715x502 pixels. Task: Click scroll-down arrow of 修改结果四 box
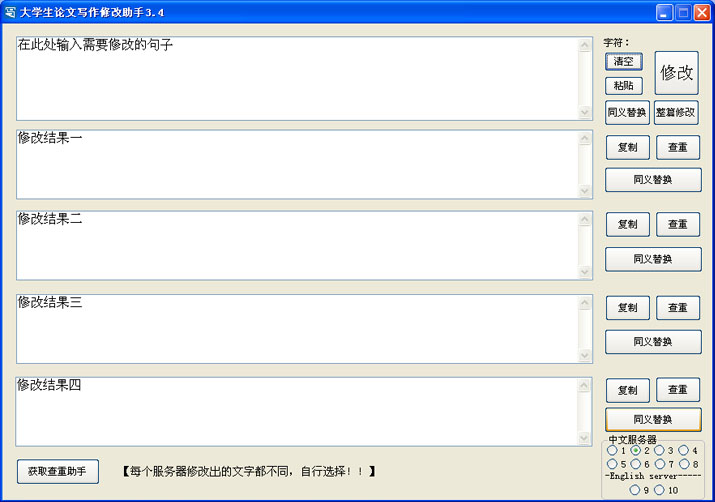click(585, 438)
